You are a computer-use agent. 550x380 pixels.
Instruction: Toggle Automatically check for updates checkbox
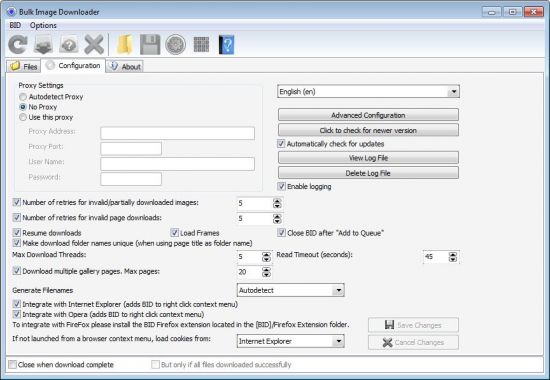(281, 144)
